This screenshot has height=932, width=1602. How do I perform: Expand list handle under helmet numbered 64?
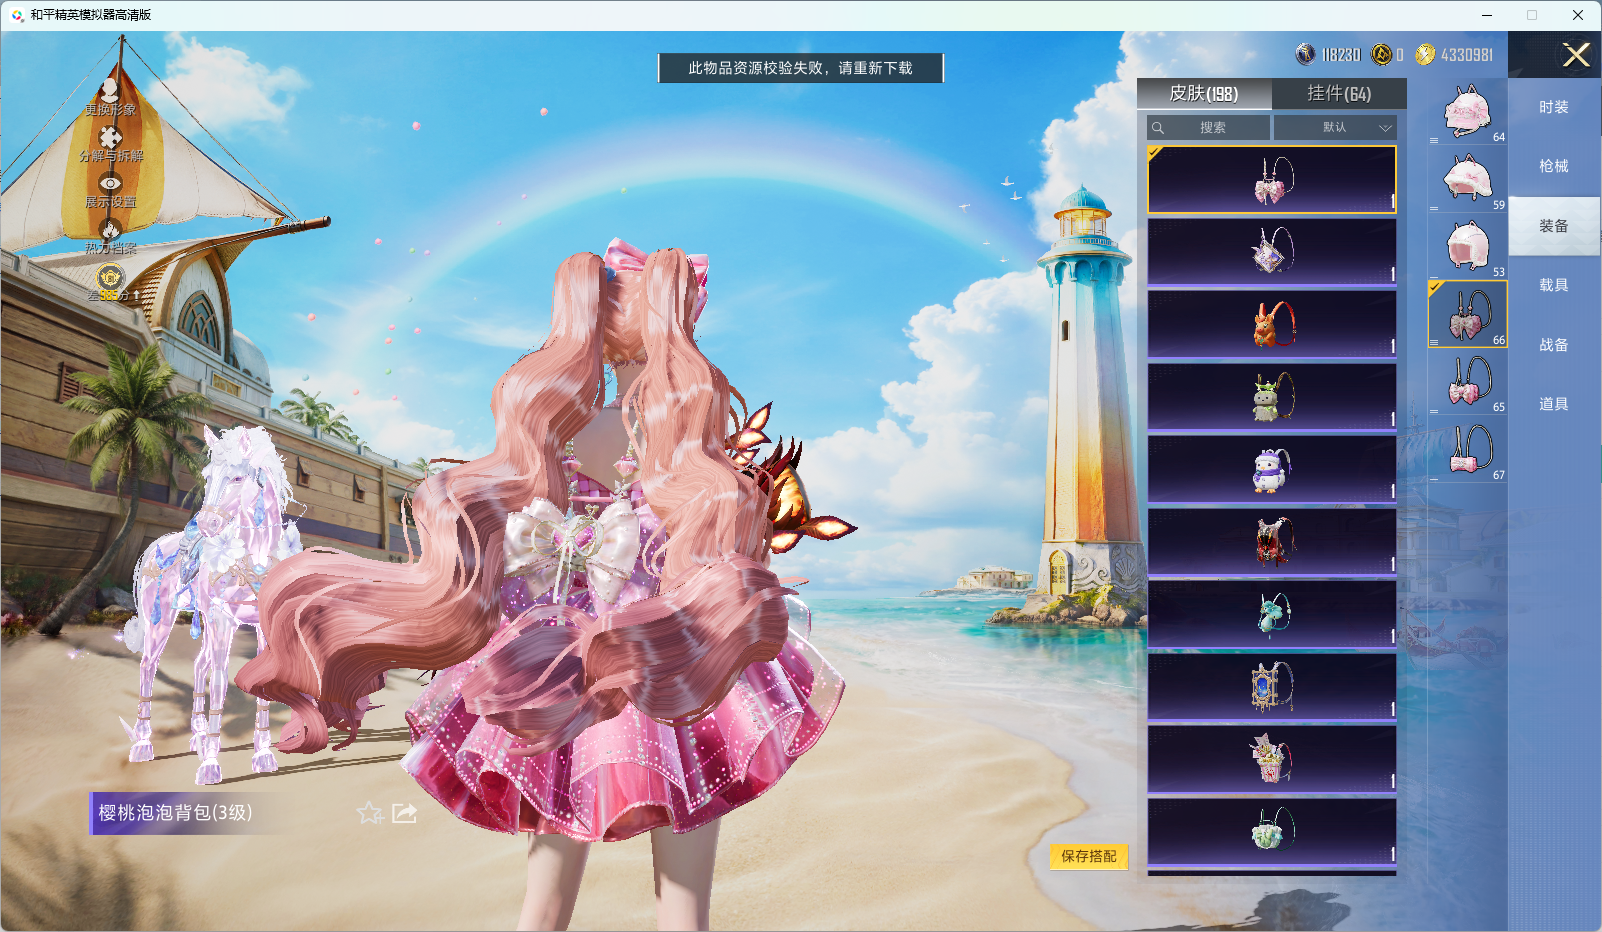[1434, 140]
